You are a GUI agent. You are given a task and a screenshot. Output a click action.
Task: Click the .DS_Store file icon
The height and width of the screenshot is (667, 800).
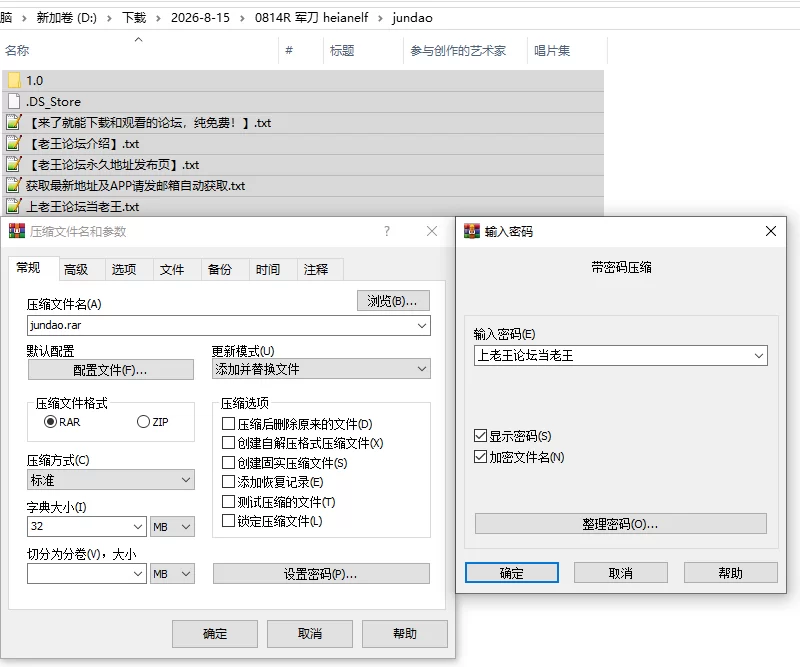click(x=14, y=102)
